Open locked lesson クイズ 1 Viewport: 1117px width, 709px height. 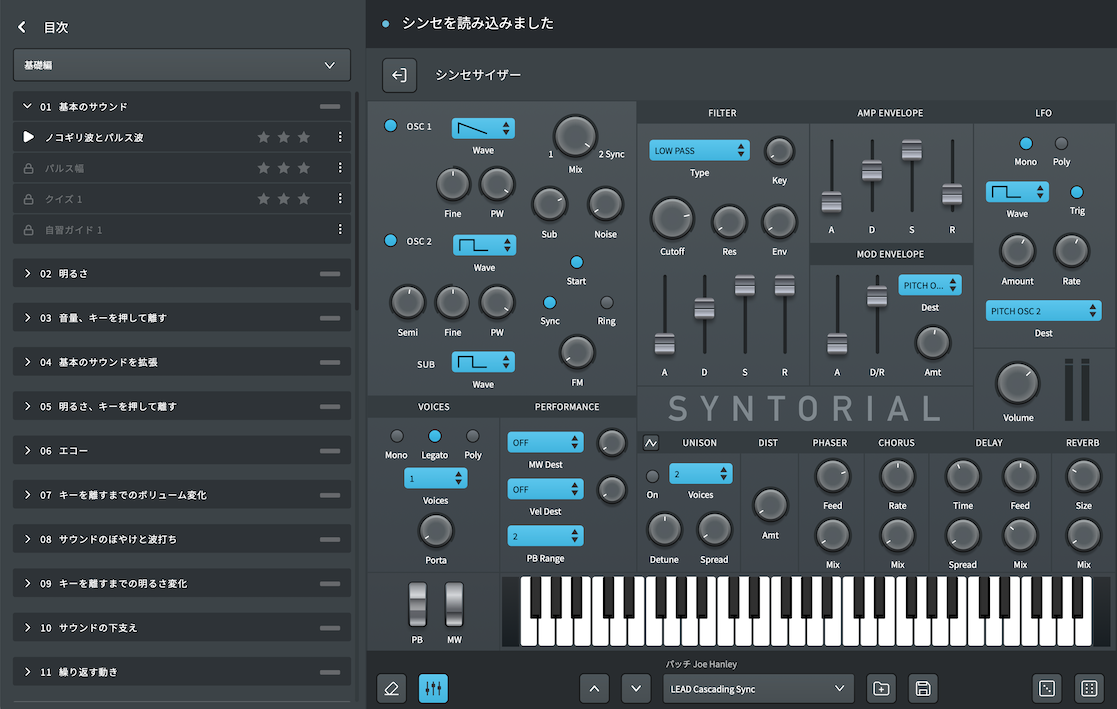click(x=182, y=199)
